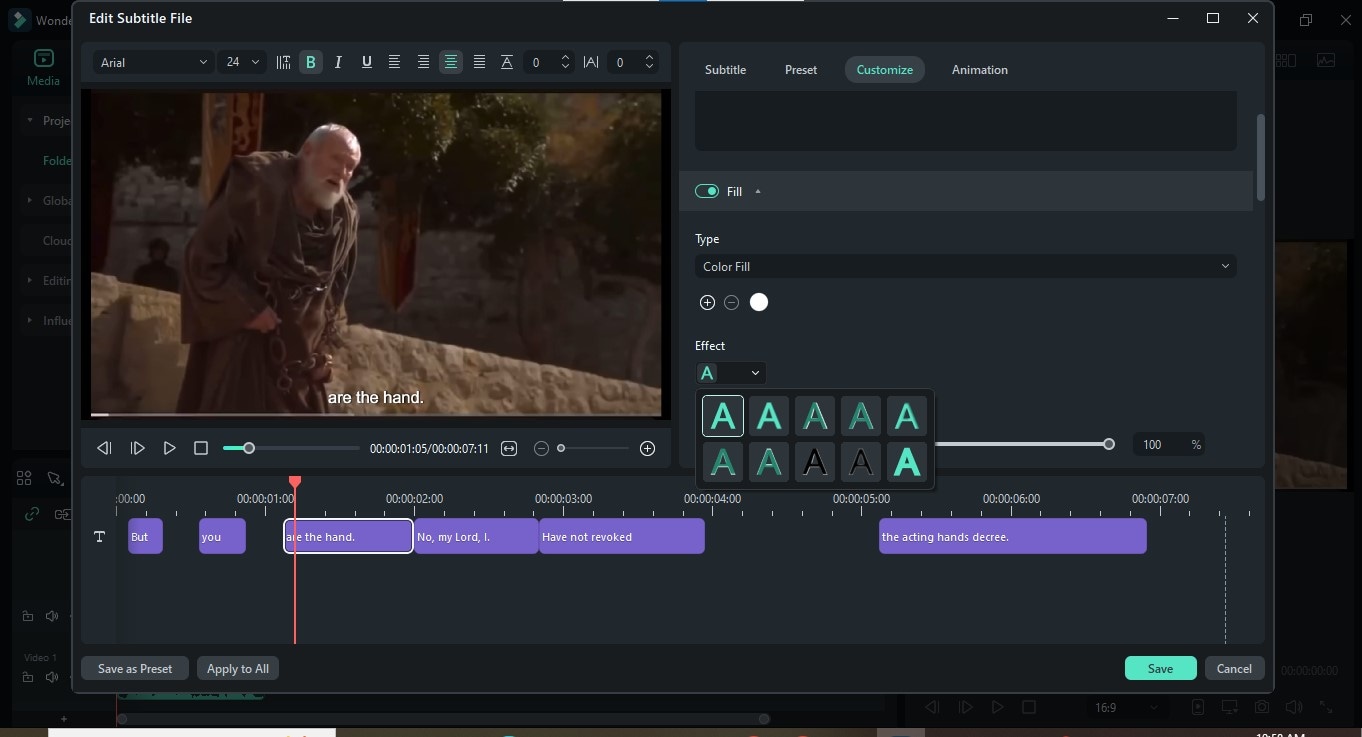Viewport: 1362px width, 737px height.
Task: Zoom out the subtitle timeline
Action: [x=542, y=449]
